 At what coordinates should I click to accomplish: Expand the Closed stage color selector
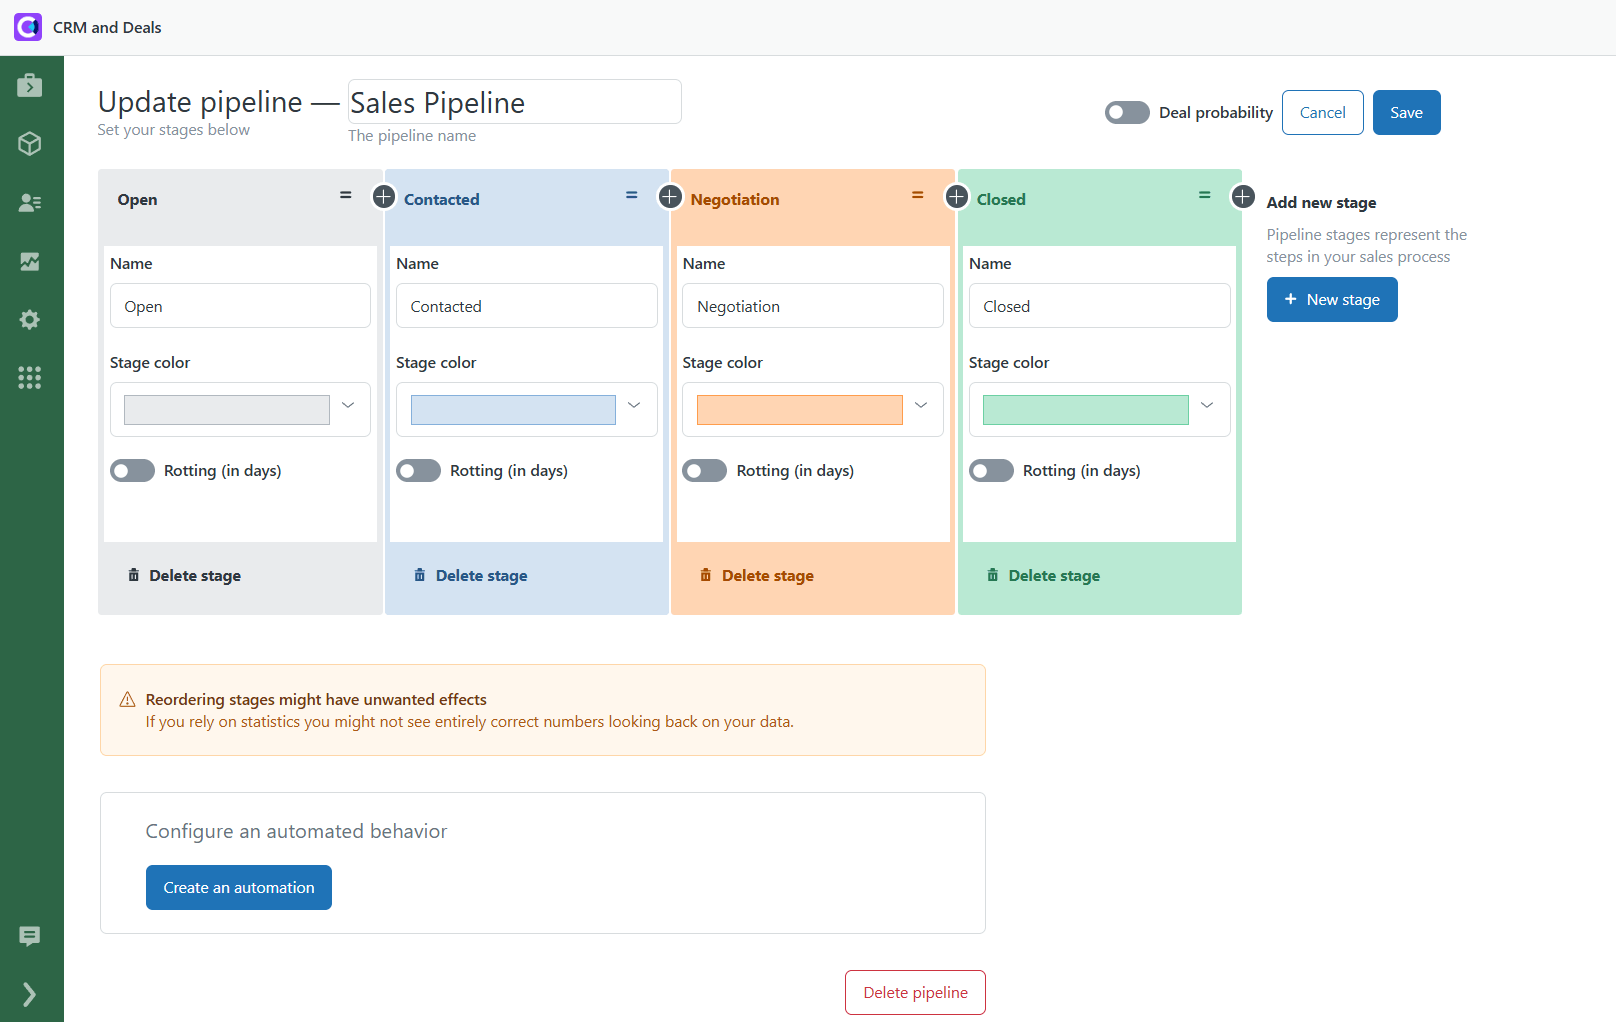coord(1206,405)
